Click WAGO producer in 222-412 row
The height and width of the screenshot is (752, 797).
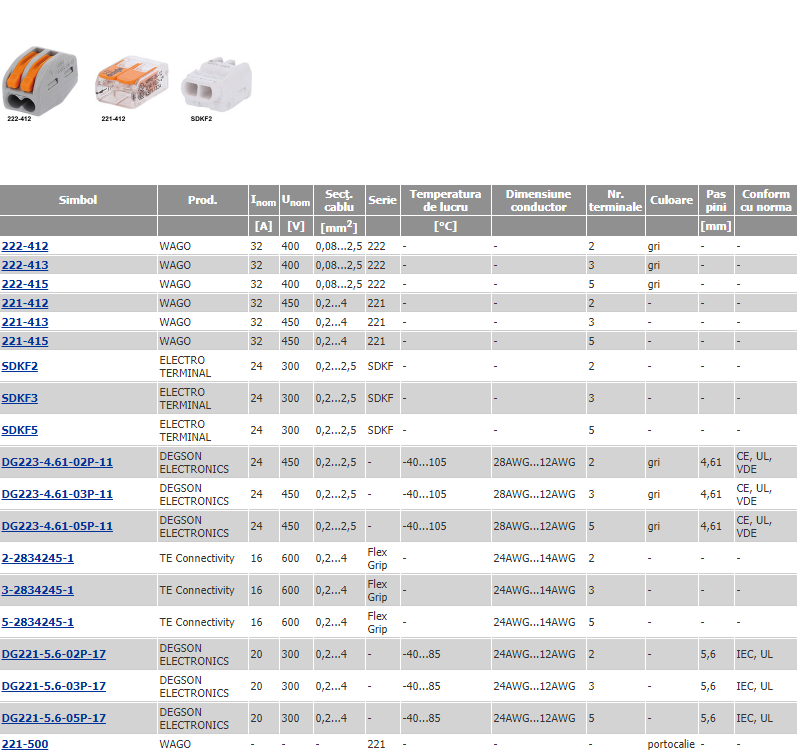coord(175,246)
